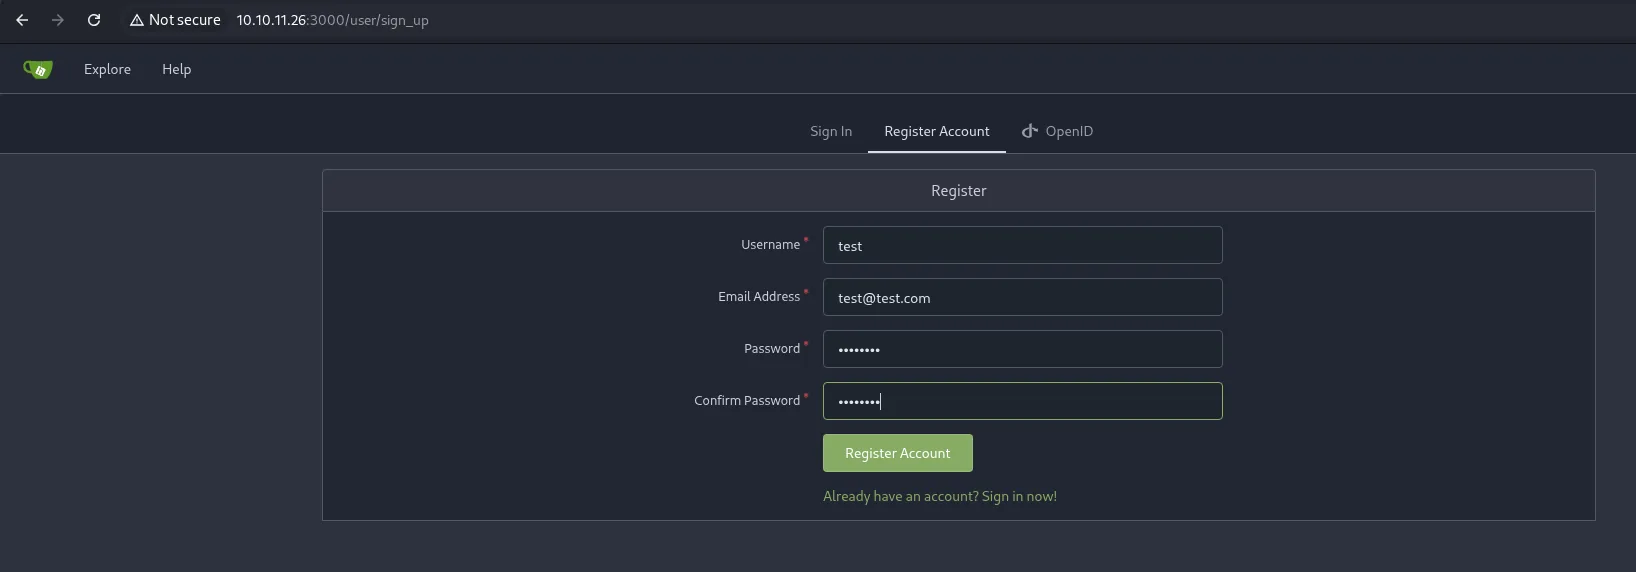Viewport: 1636px width, 572px height.
Task: Switch to the Sign In tab
Action: coord(831,131)
